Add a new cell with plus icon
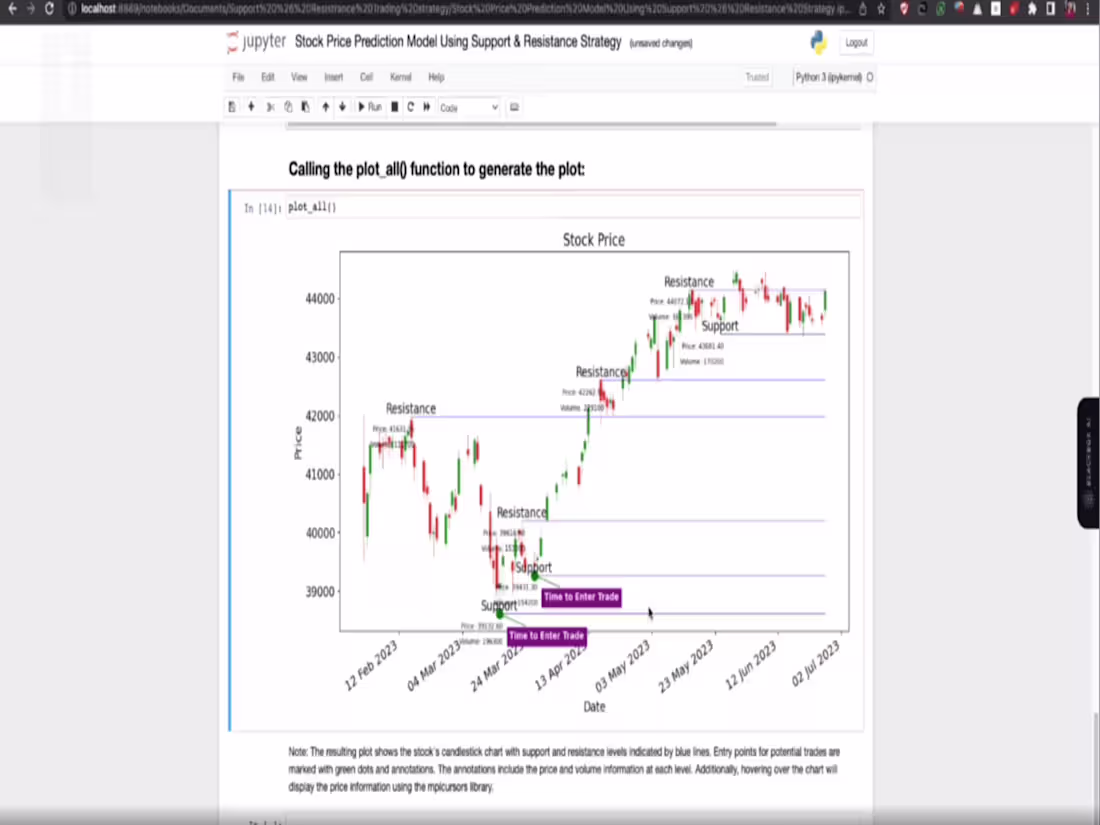The height and width of the screenshot is (825, 1100). [x=251, y=107]
